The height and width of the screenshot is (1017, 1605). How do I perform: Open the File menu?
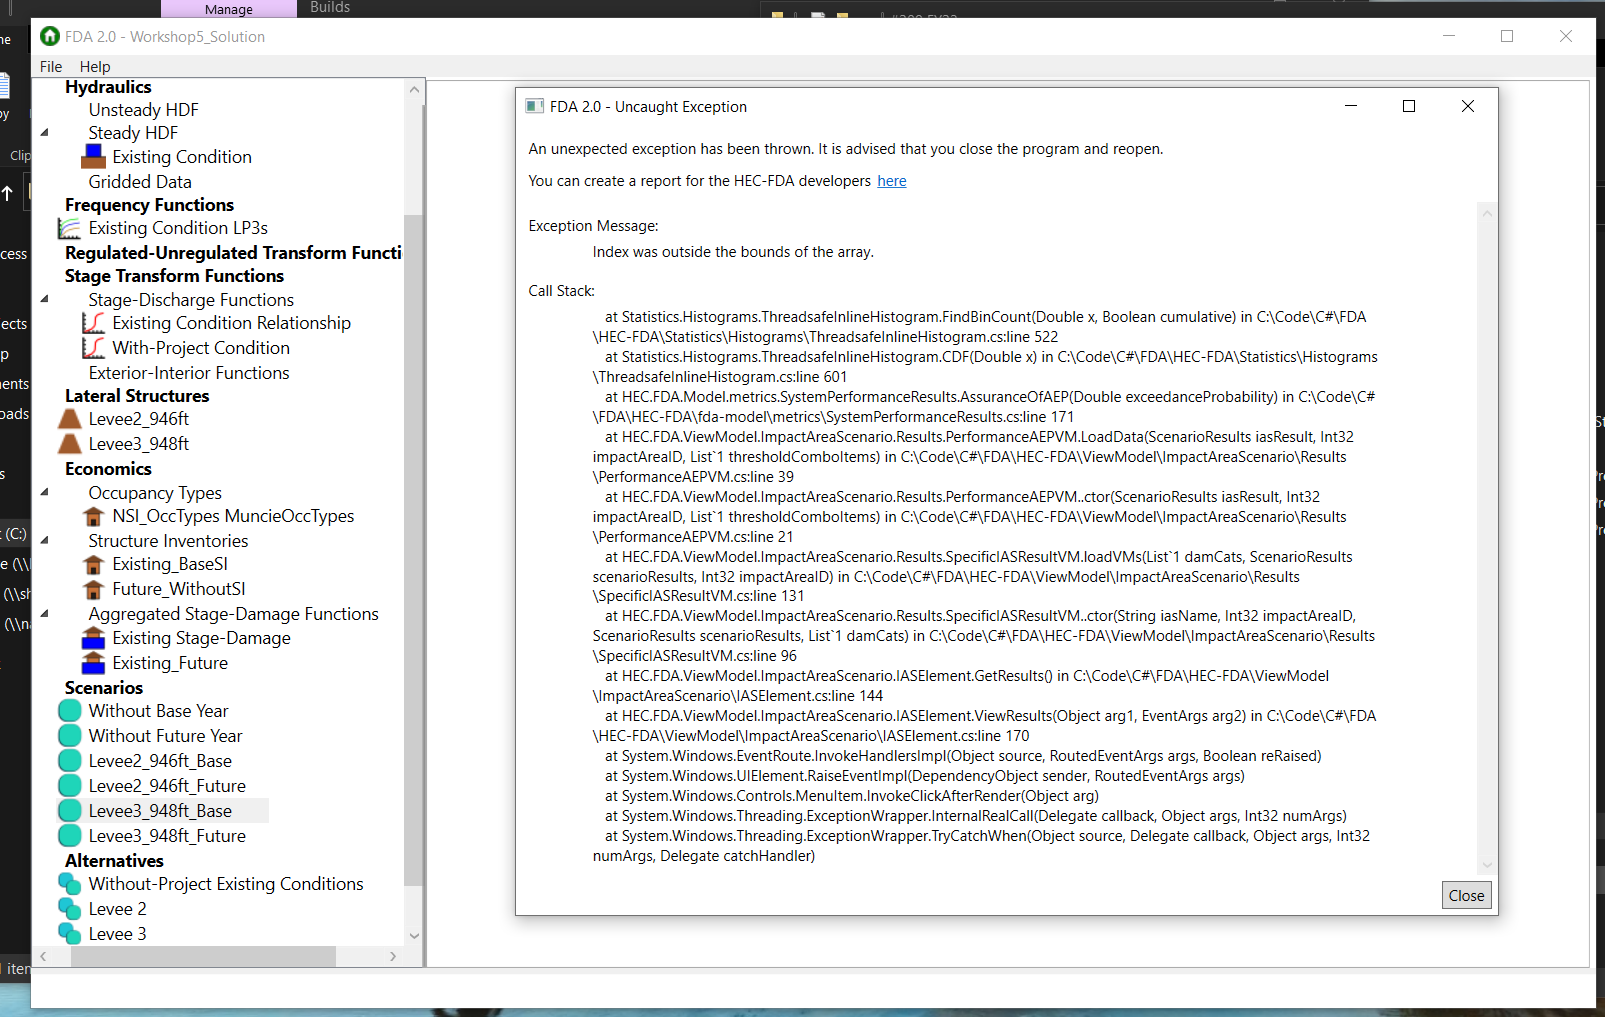50,66
